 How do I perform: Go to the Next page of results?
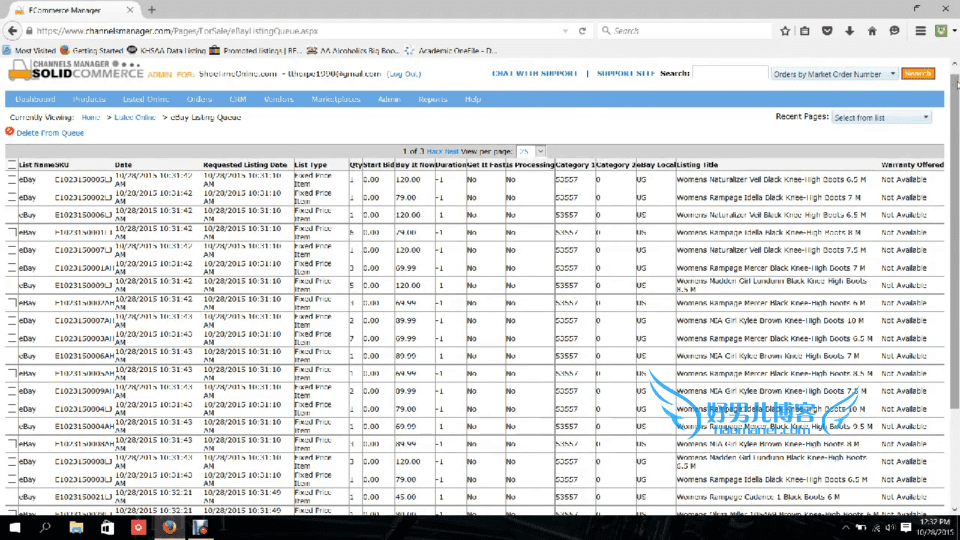(452, 151)
